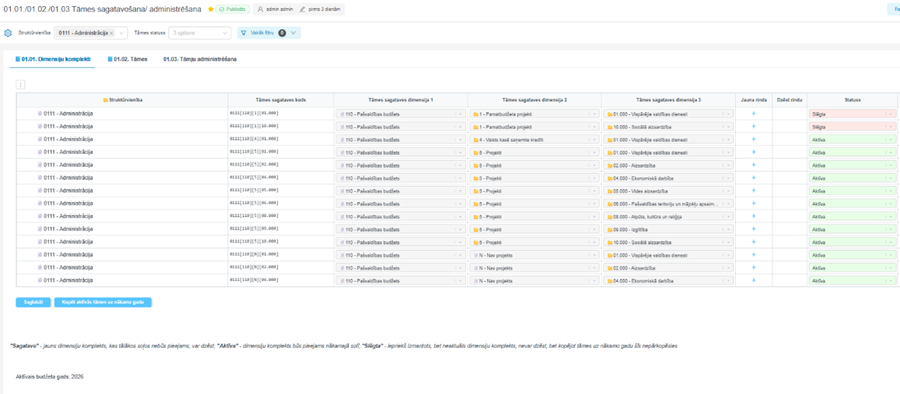Add new row for code 0111[110][N][04.000]
The width and height of the screenshot is (900, 394).
[754, 280]
